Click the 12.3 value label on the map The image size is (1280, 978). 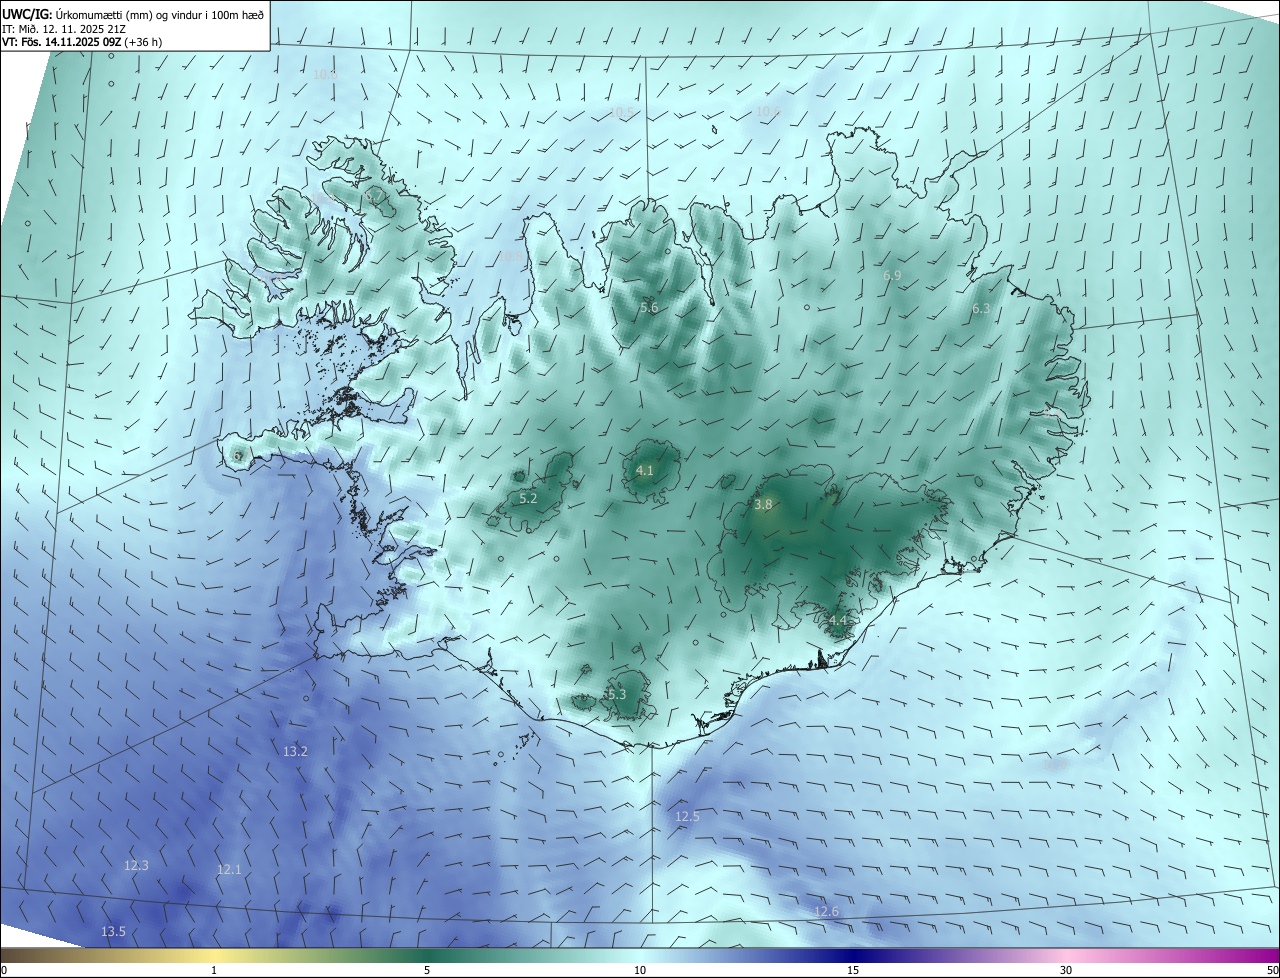tap(136, 865)
